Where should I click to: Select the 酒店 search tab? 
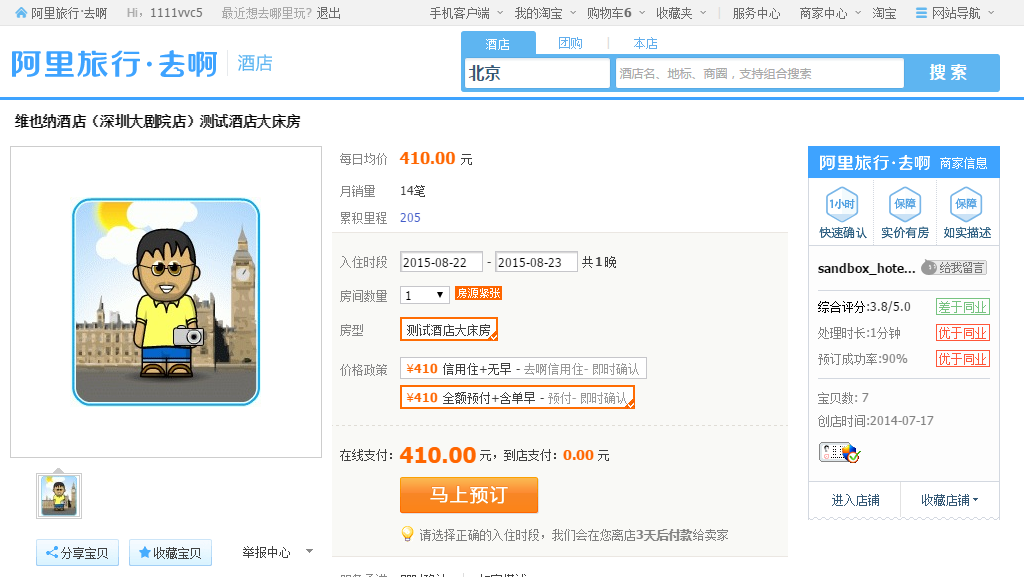tap(498, 44)
